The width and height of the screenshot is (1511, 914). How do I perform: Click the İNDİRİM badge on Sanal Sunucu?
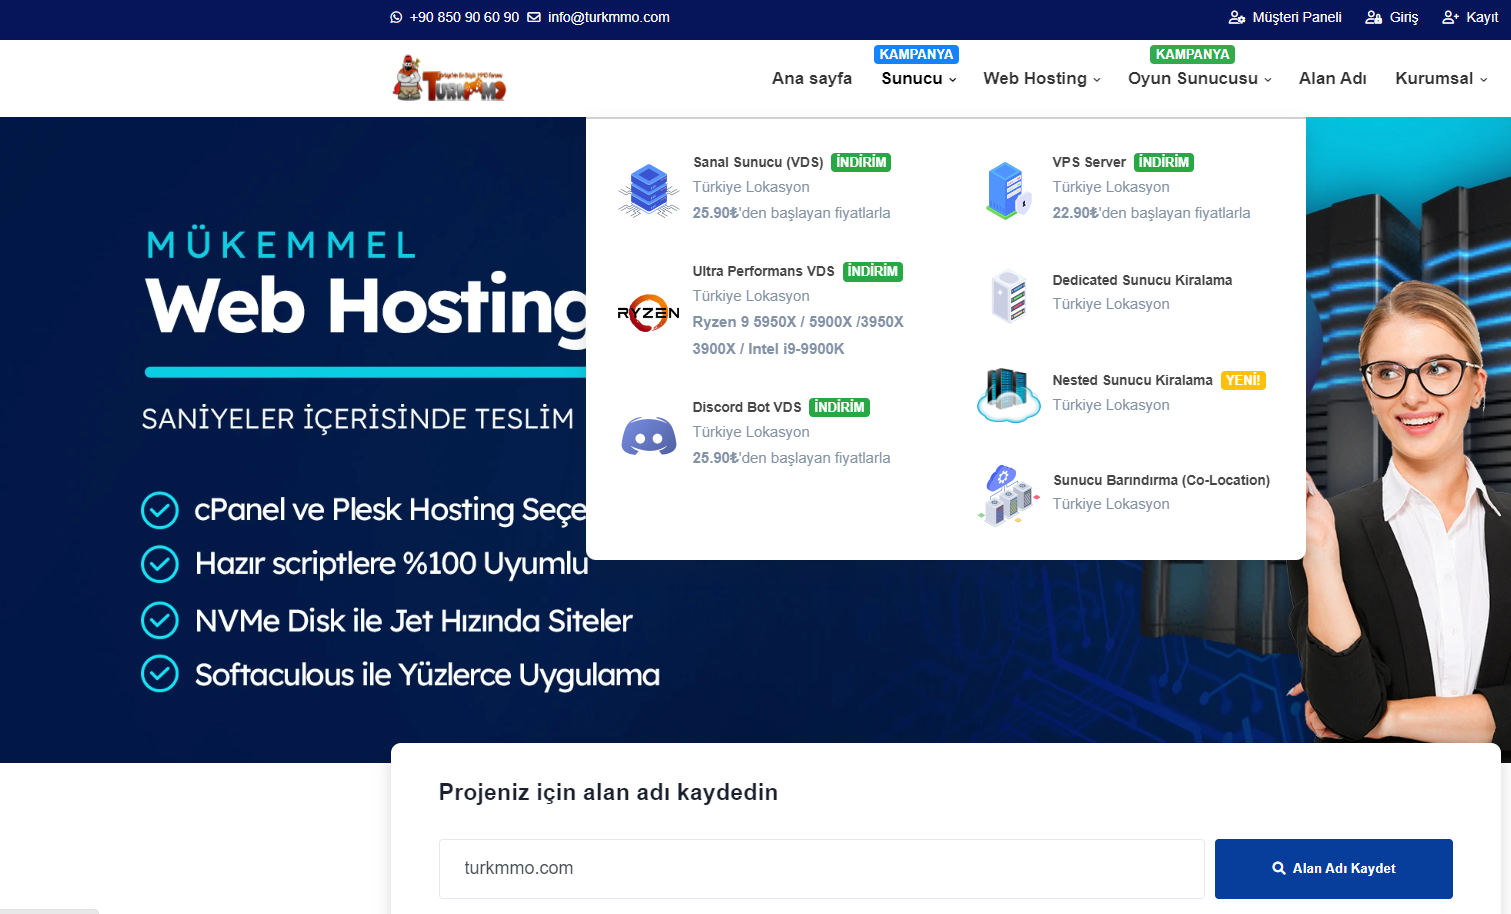861,162
